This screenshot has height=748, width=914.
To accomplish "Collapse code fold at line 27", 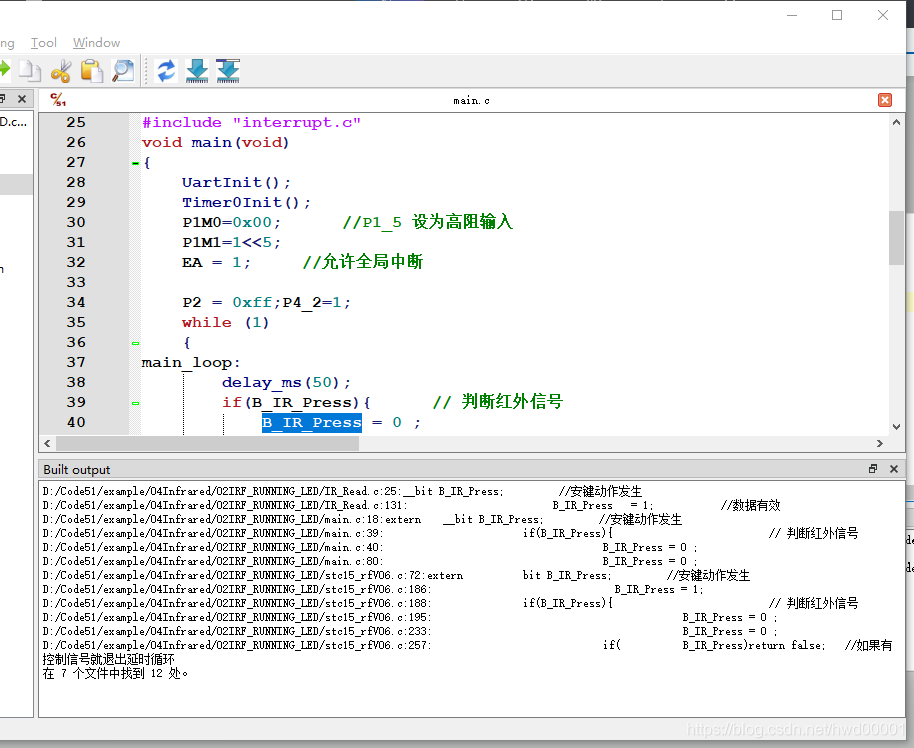I will 135,163.
